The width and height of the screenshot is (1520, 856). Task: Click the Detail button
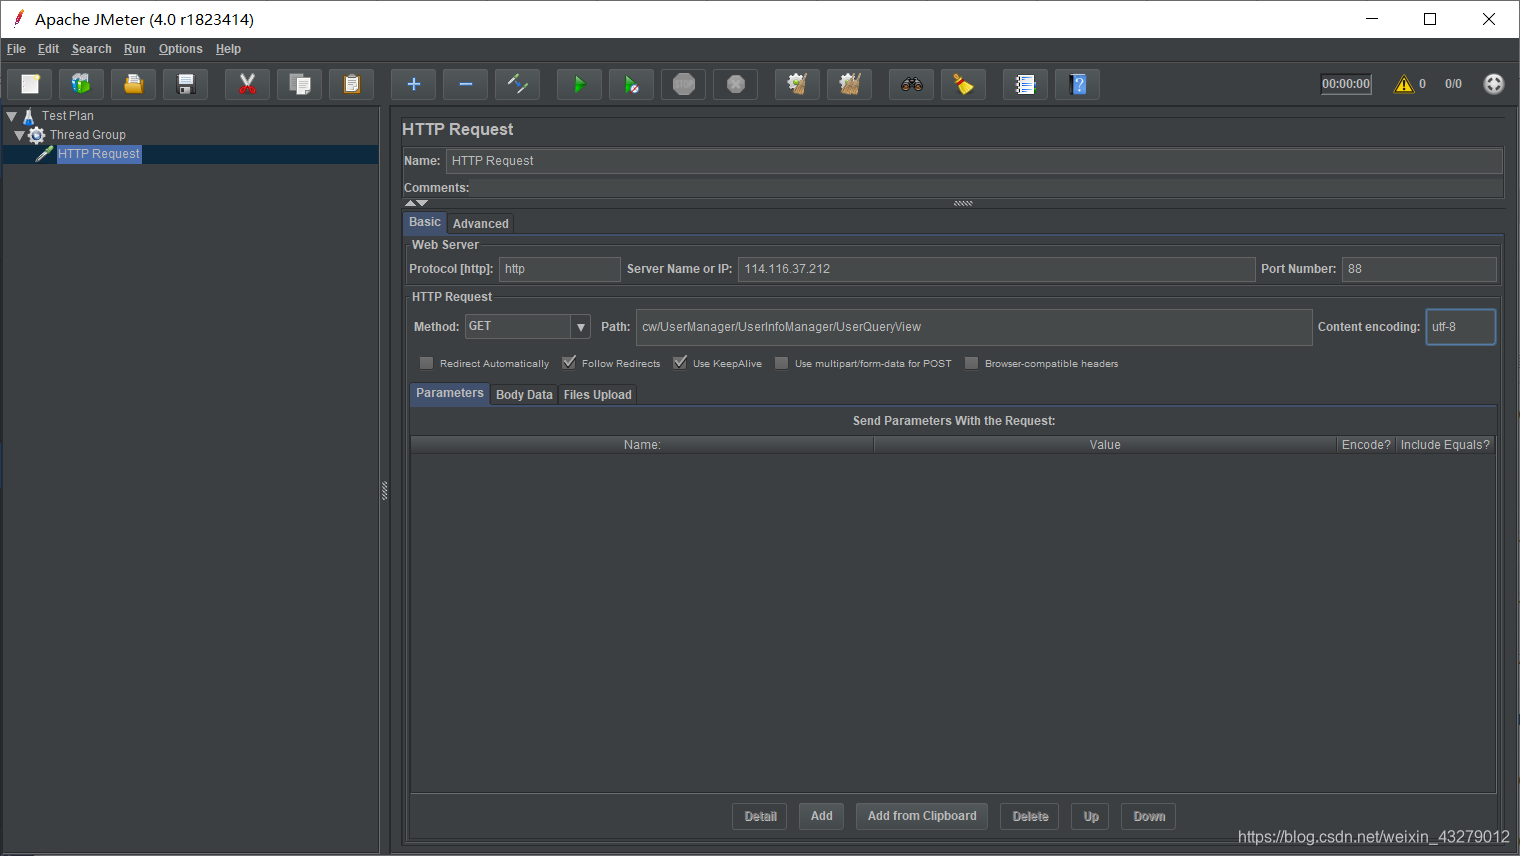pos(760,817)
